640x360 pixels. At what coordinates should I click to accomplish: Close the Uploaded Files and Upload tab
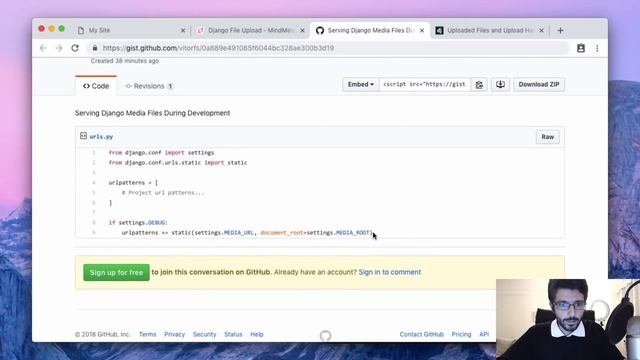point(542,30)
